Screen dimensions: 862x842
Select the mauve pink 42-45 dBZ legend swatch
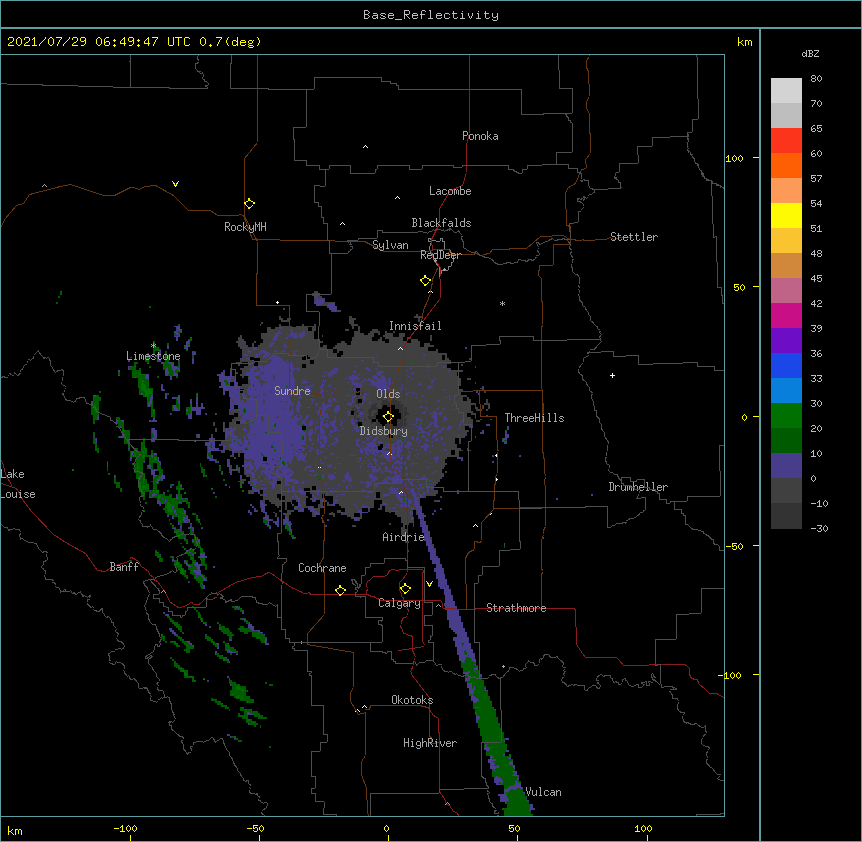click(786, 291)
